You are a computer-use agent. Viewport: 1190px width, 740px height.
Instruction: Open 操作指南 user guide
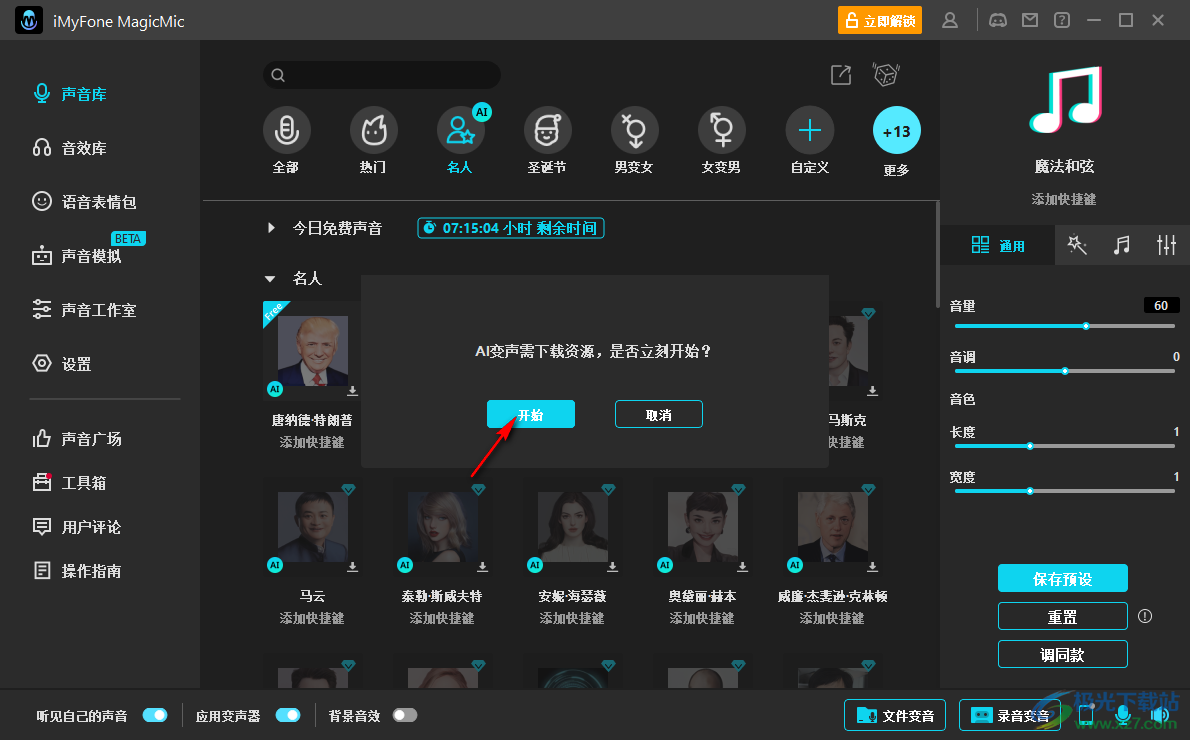[x=77, y=571]
